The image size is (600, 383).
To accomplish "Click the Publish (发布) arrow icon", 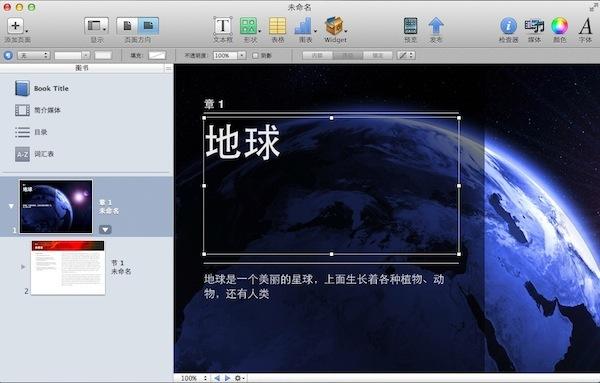I will coord(436,26).
